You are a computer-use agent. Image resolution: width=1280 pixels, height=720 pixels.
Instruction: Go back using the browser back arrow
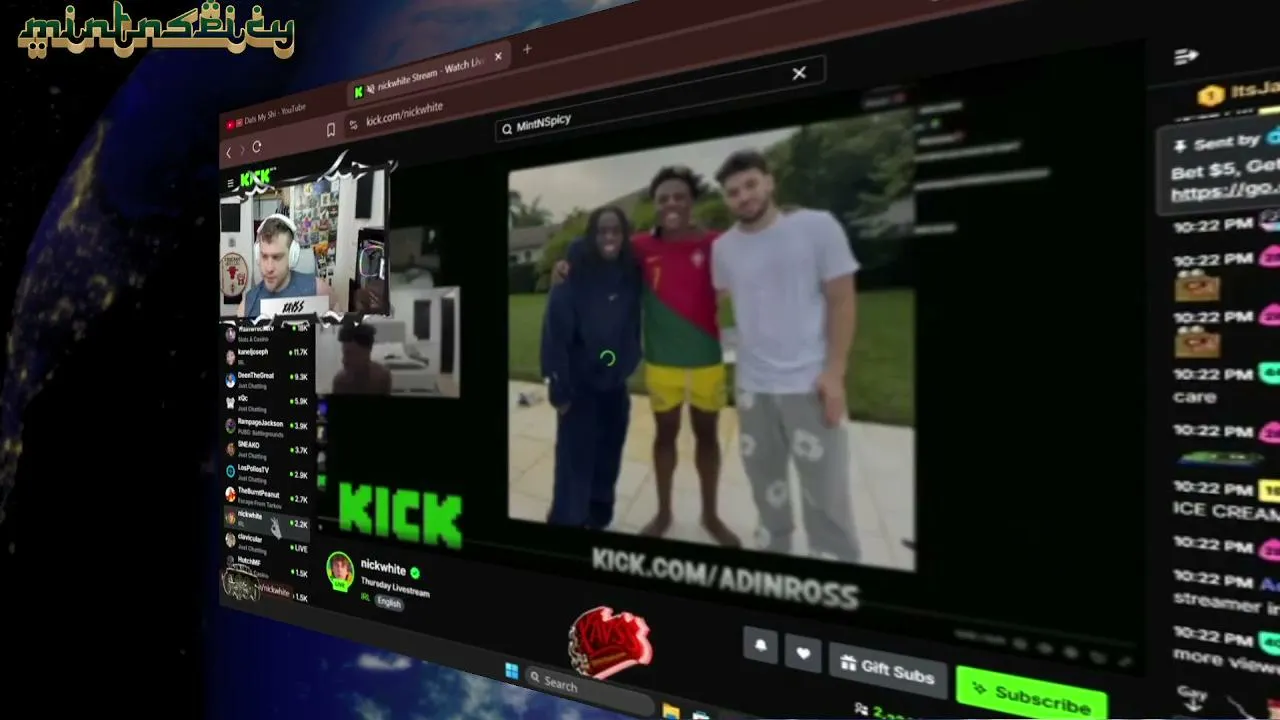[229, 152]
